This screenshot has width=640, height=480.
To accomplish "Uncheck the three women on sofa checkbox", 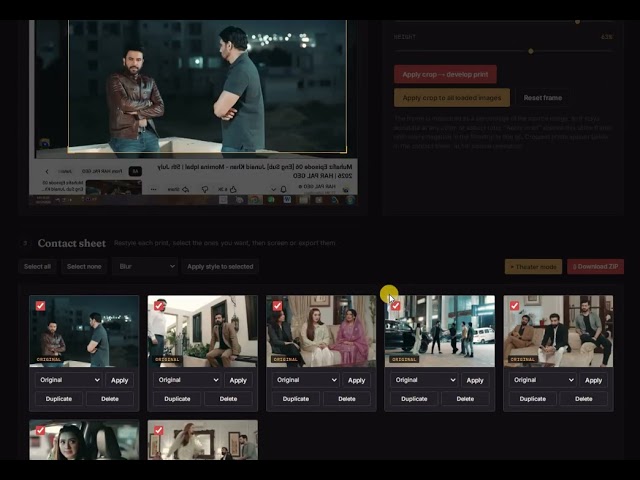I will click(x=277, y=306).
